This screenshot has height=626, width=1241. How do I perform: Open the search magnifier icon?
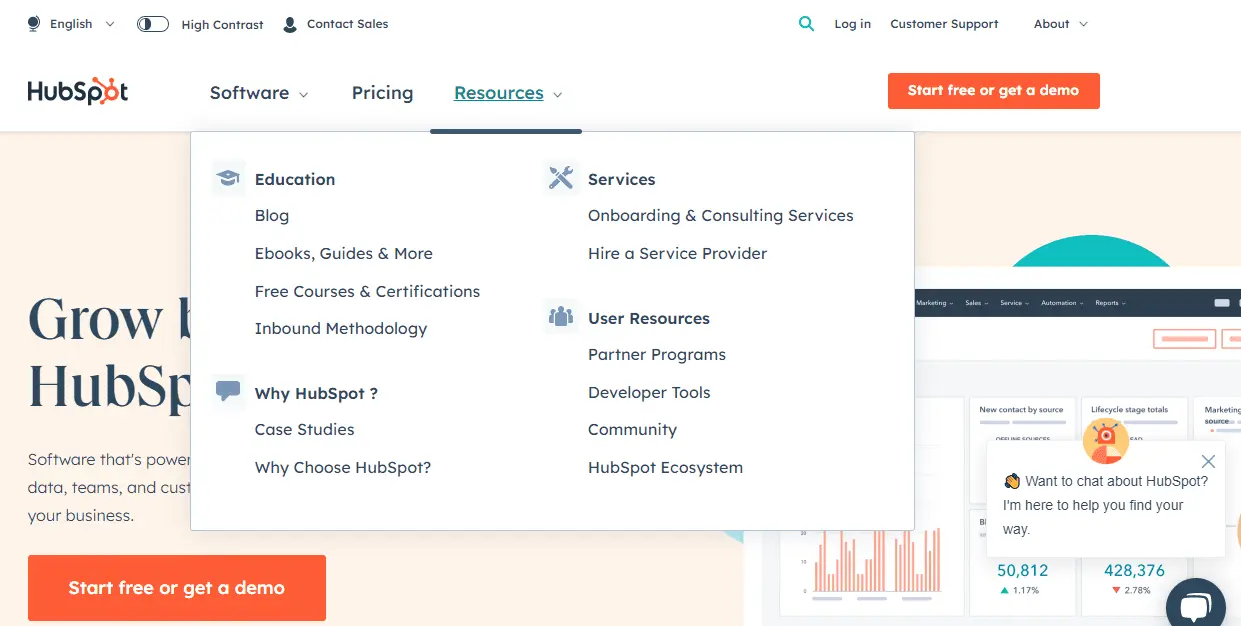[806, 24]
